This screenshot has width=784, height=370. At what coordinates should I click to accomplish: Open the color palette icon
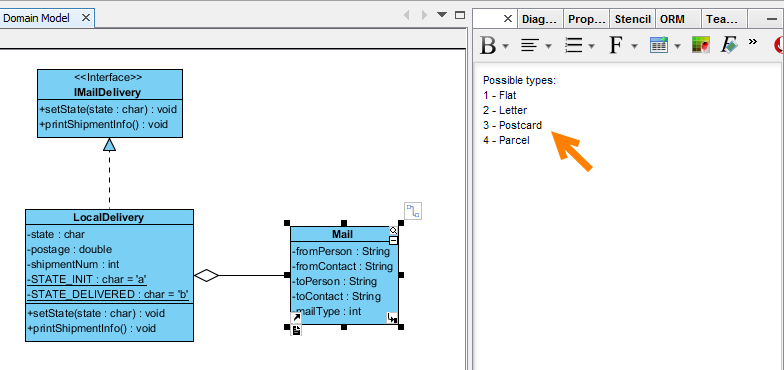(701, 45)
